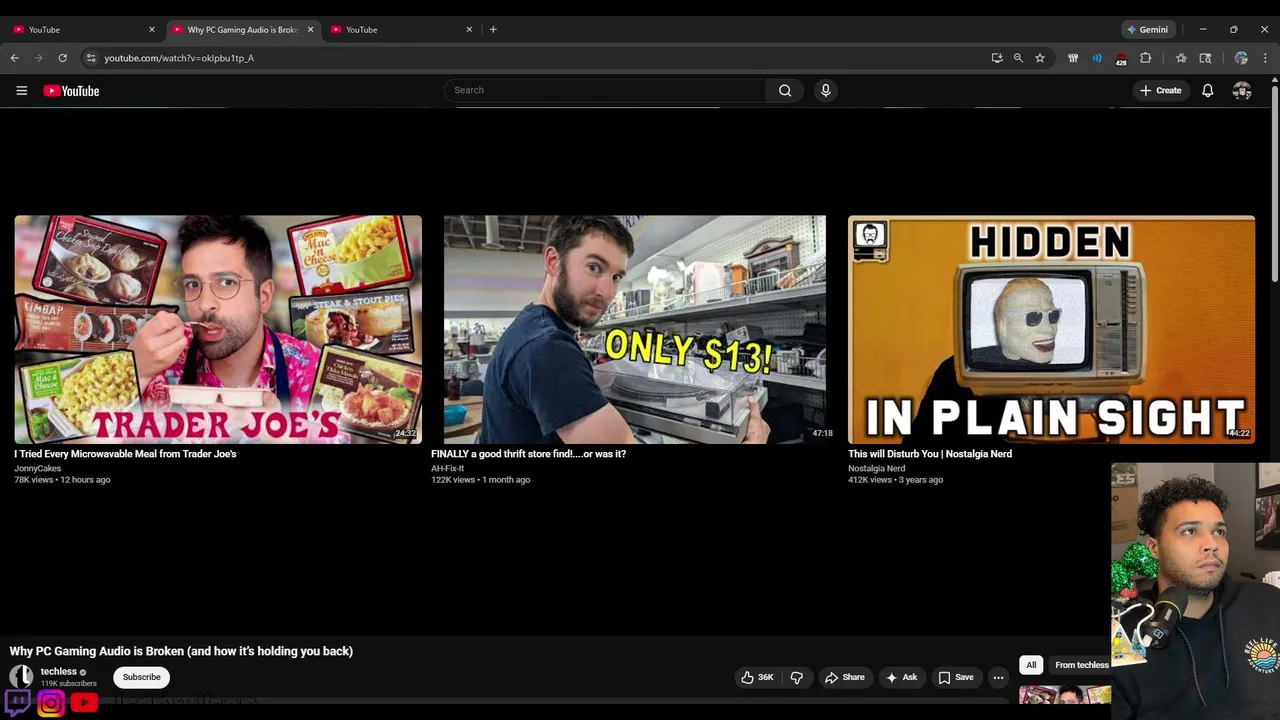Click title FINALLY a good thrift store find
Image resolution: width=1280 pixels, height=720 pixels.
[x=528, y=454]
